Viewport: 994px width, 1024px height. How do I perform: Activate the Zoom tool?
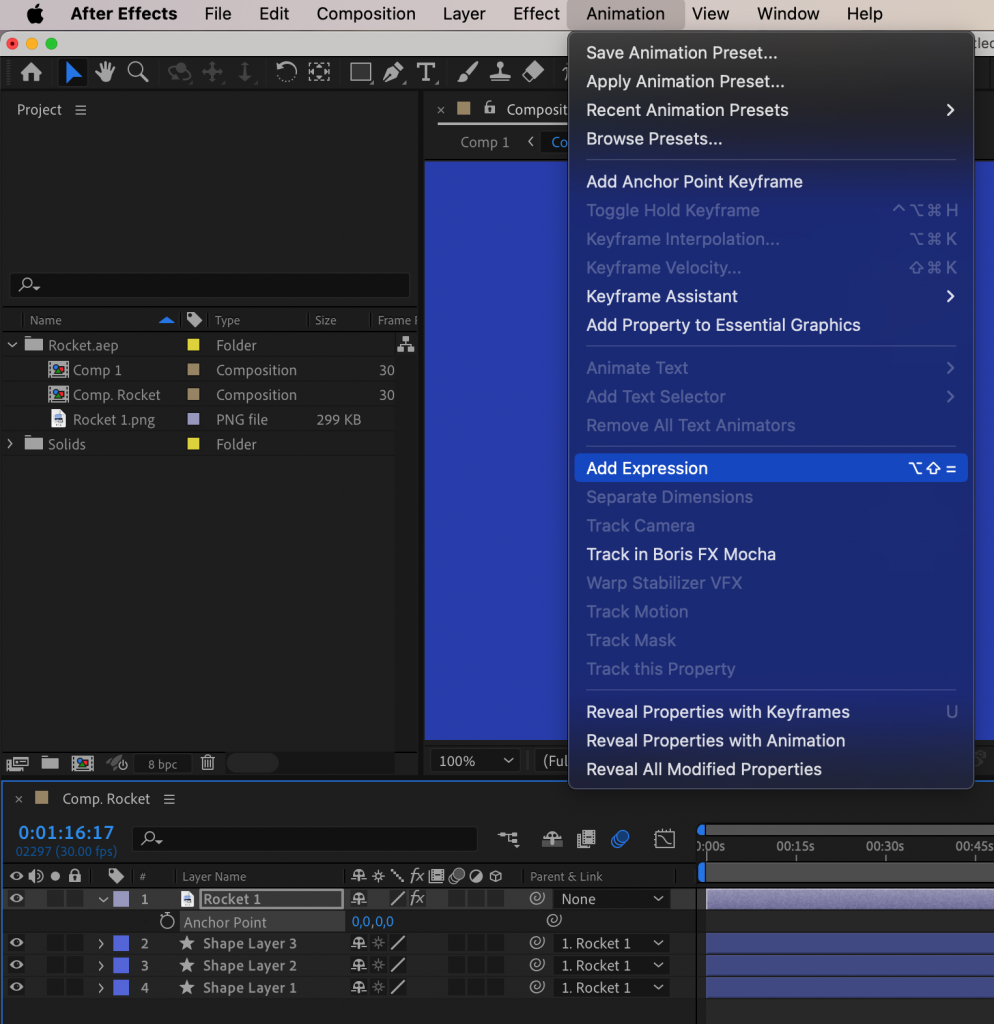coord(137,72)
